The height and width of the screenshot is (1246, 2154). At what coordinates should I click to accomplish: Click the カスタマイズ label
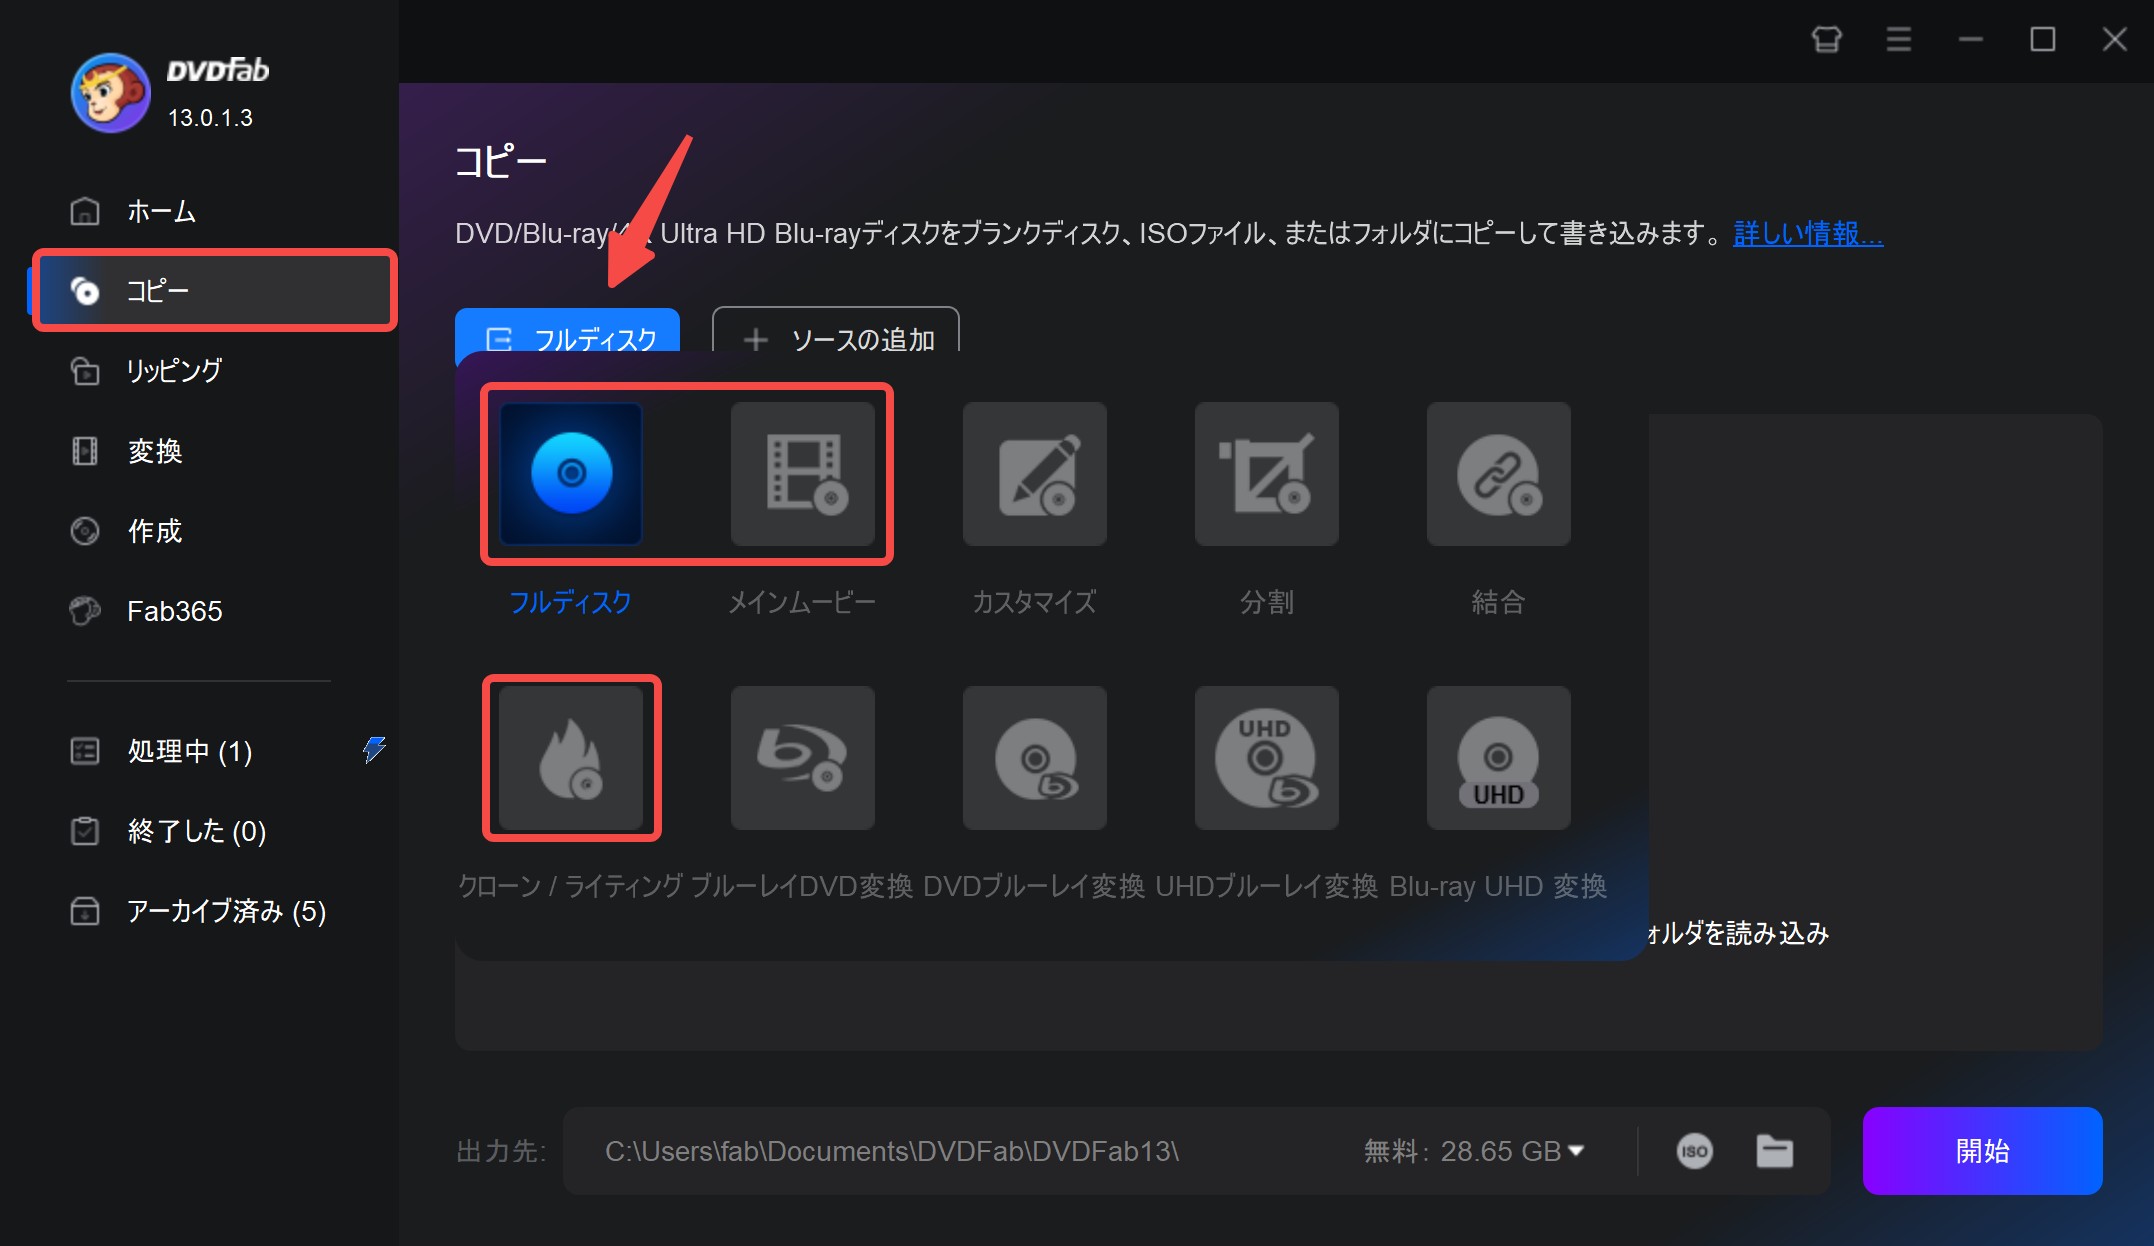click(1034, 602)
